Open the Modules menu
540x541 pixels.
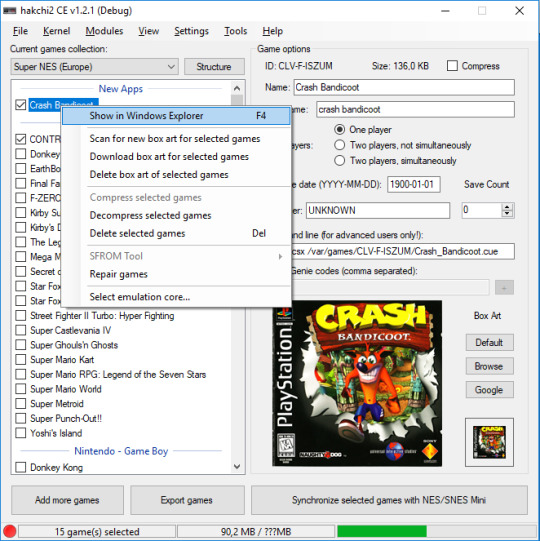point(104,31)
